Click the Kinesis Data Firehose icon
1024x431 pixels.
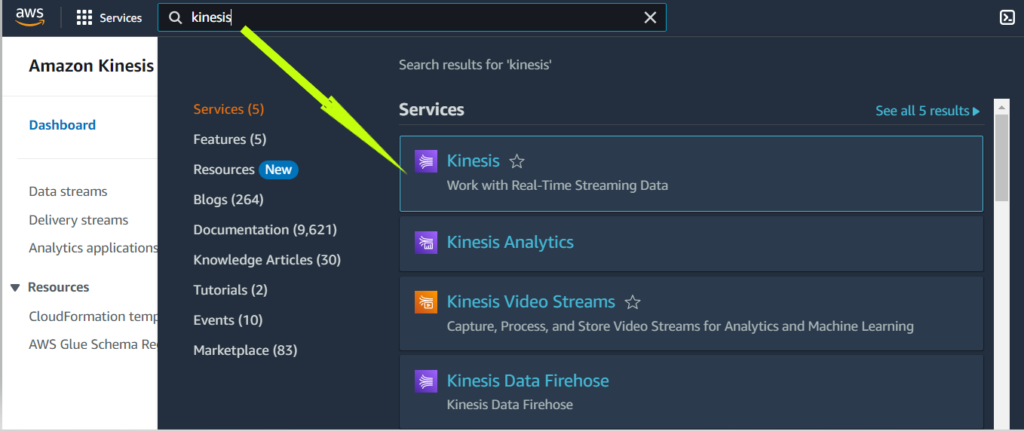426,381
